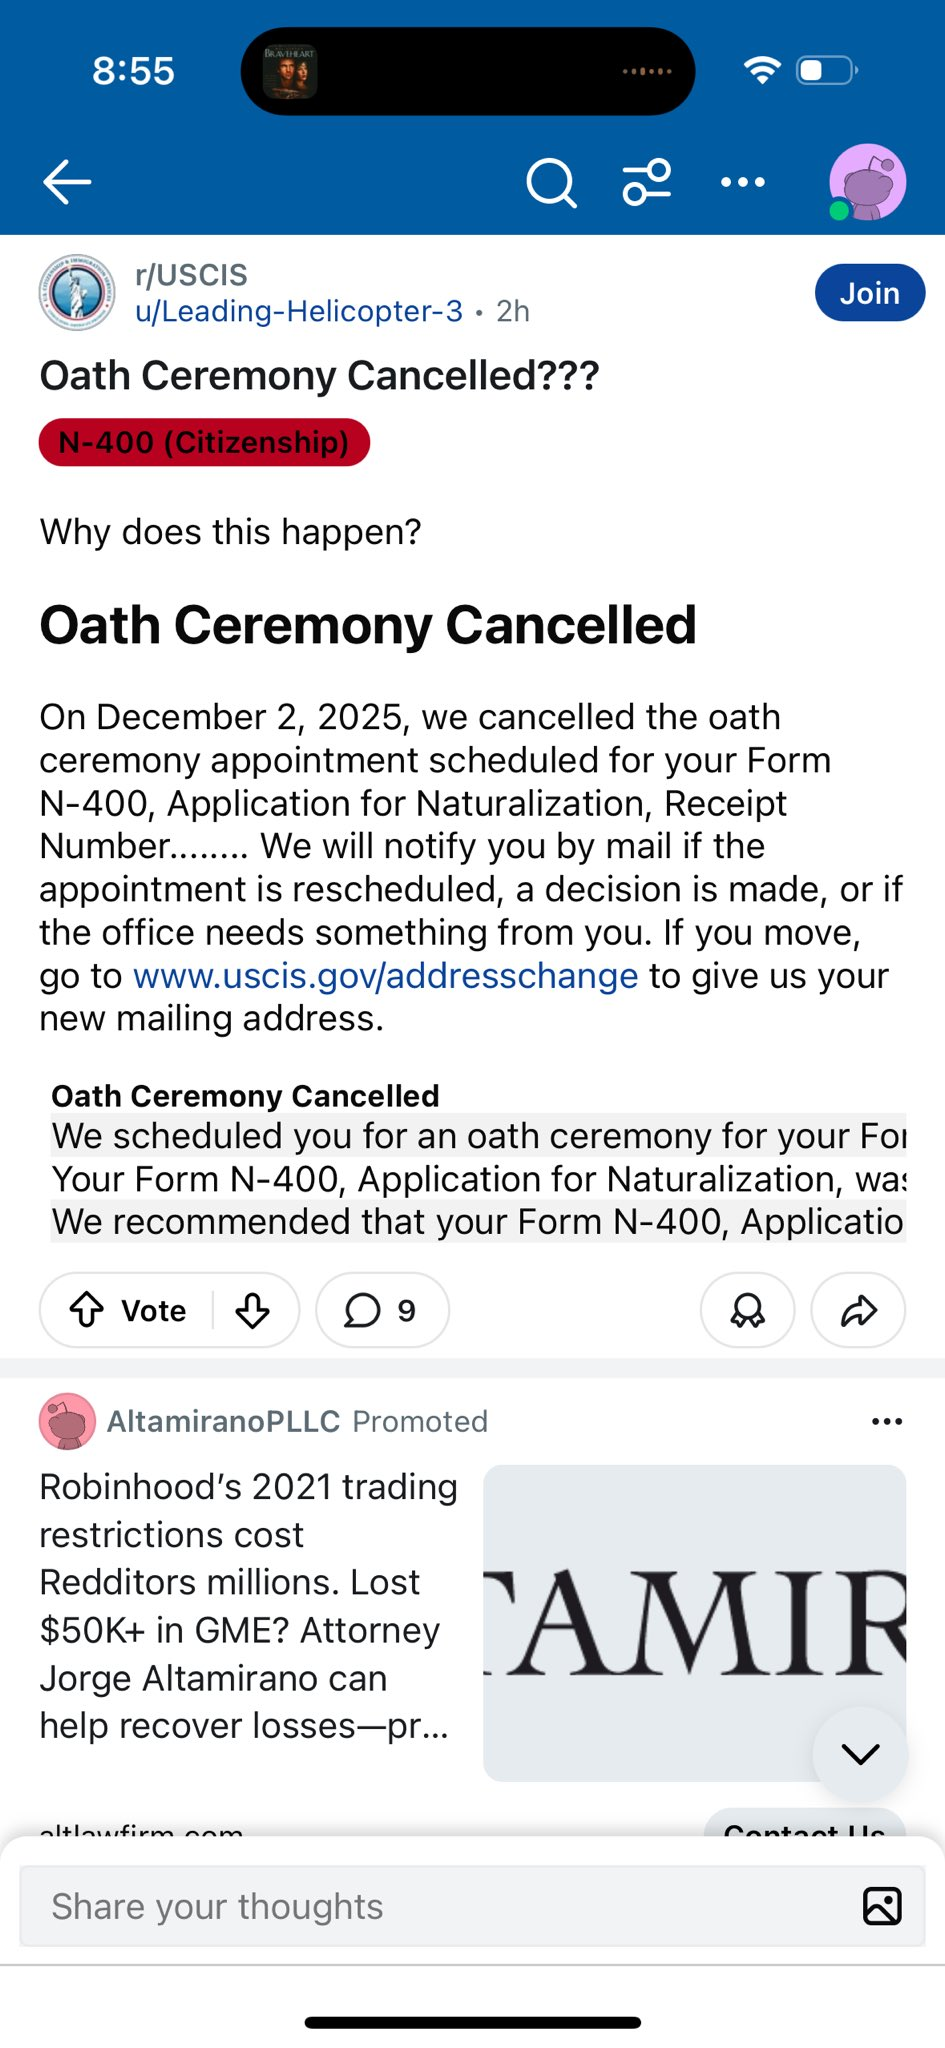The width and height of the screenshot is (945, 2048).
Task: Share the post using the arrow icon
Action: click(858, 1310)
